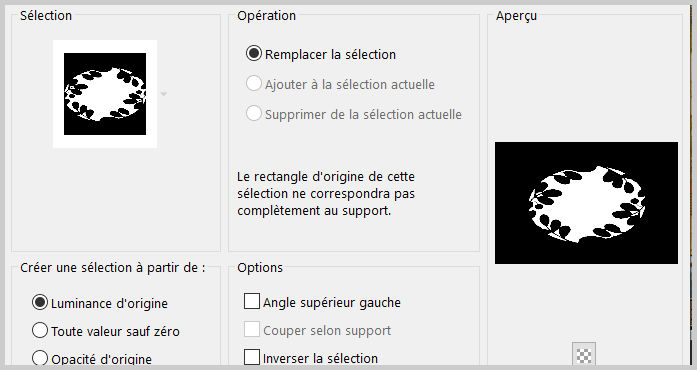Click the checkerboard transparency preview icon

pyautogui.click(x=584, y=355)
